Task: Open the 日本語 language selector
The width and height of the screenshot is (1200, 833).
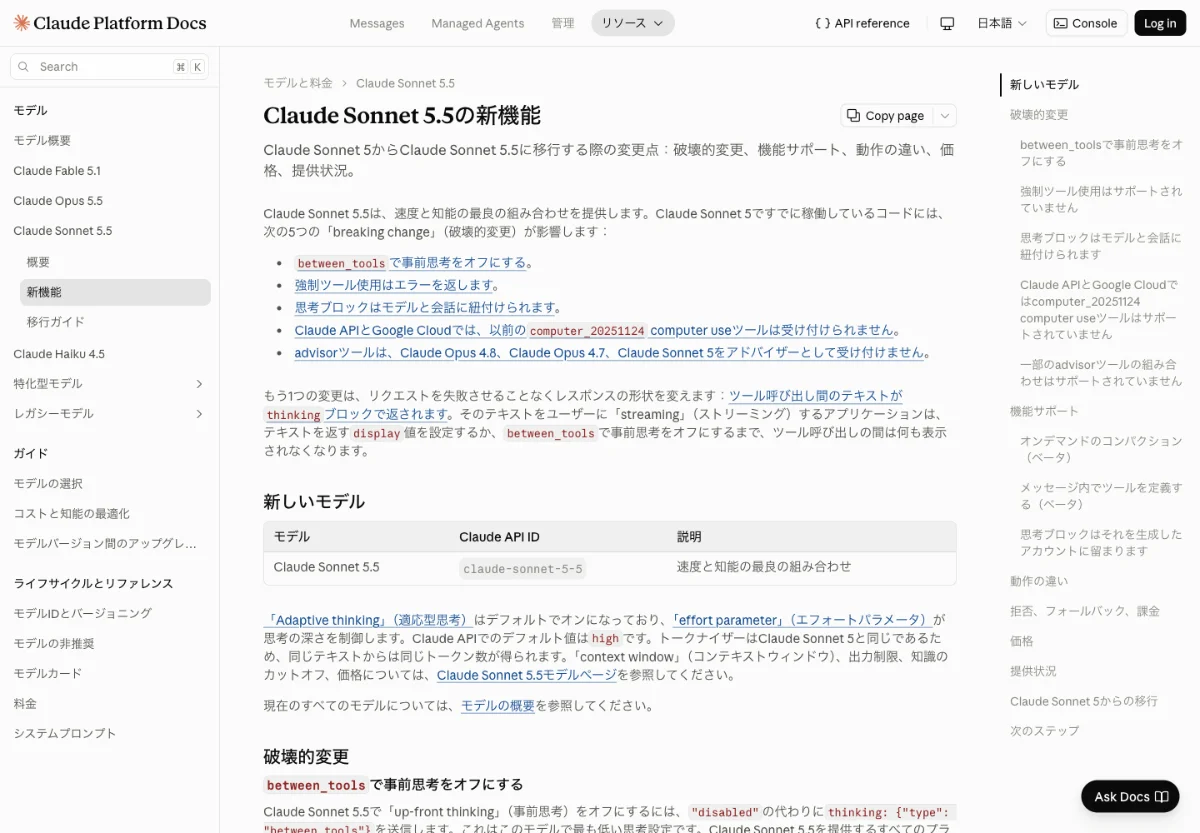Action: click(1002, 23)
